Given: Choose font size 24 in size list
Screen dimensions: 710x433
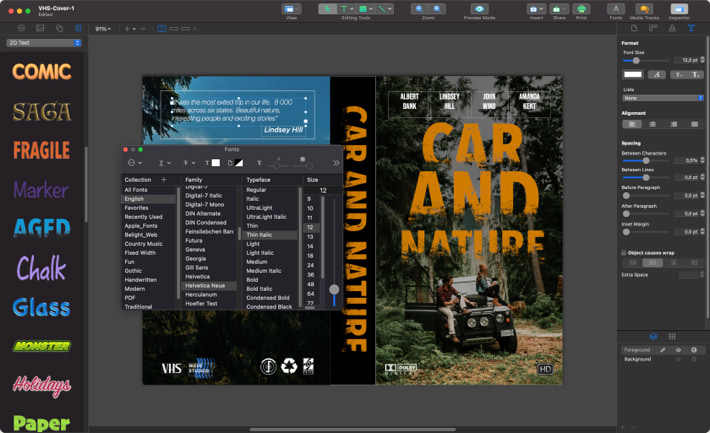Looking at the screenshot, I should click(311, 265).
